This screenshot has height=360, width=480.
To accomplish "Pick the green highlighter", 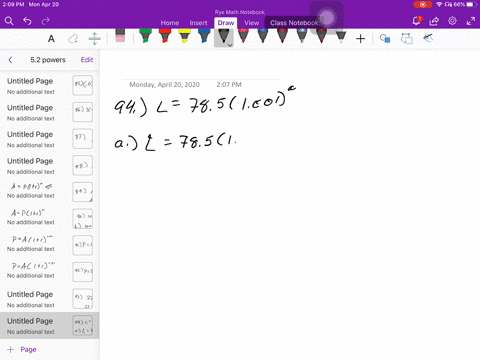I will 145,36.
